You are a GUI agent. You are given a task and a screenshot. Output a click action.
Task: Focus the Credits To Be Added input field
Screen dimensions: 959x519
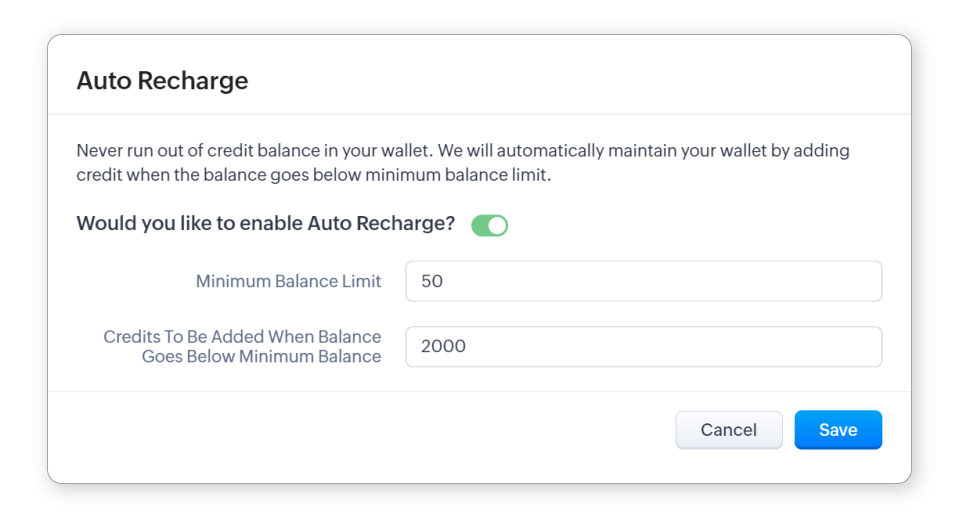click(x=643, y=346)
